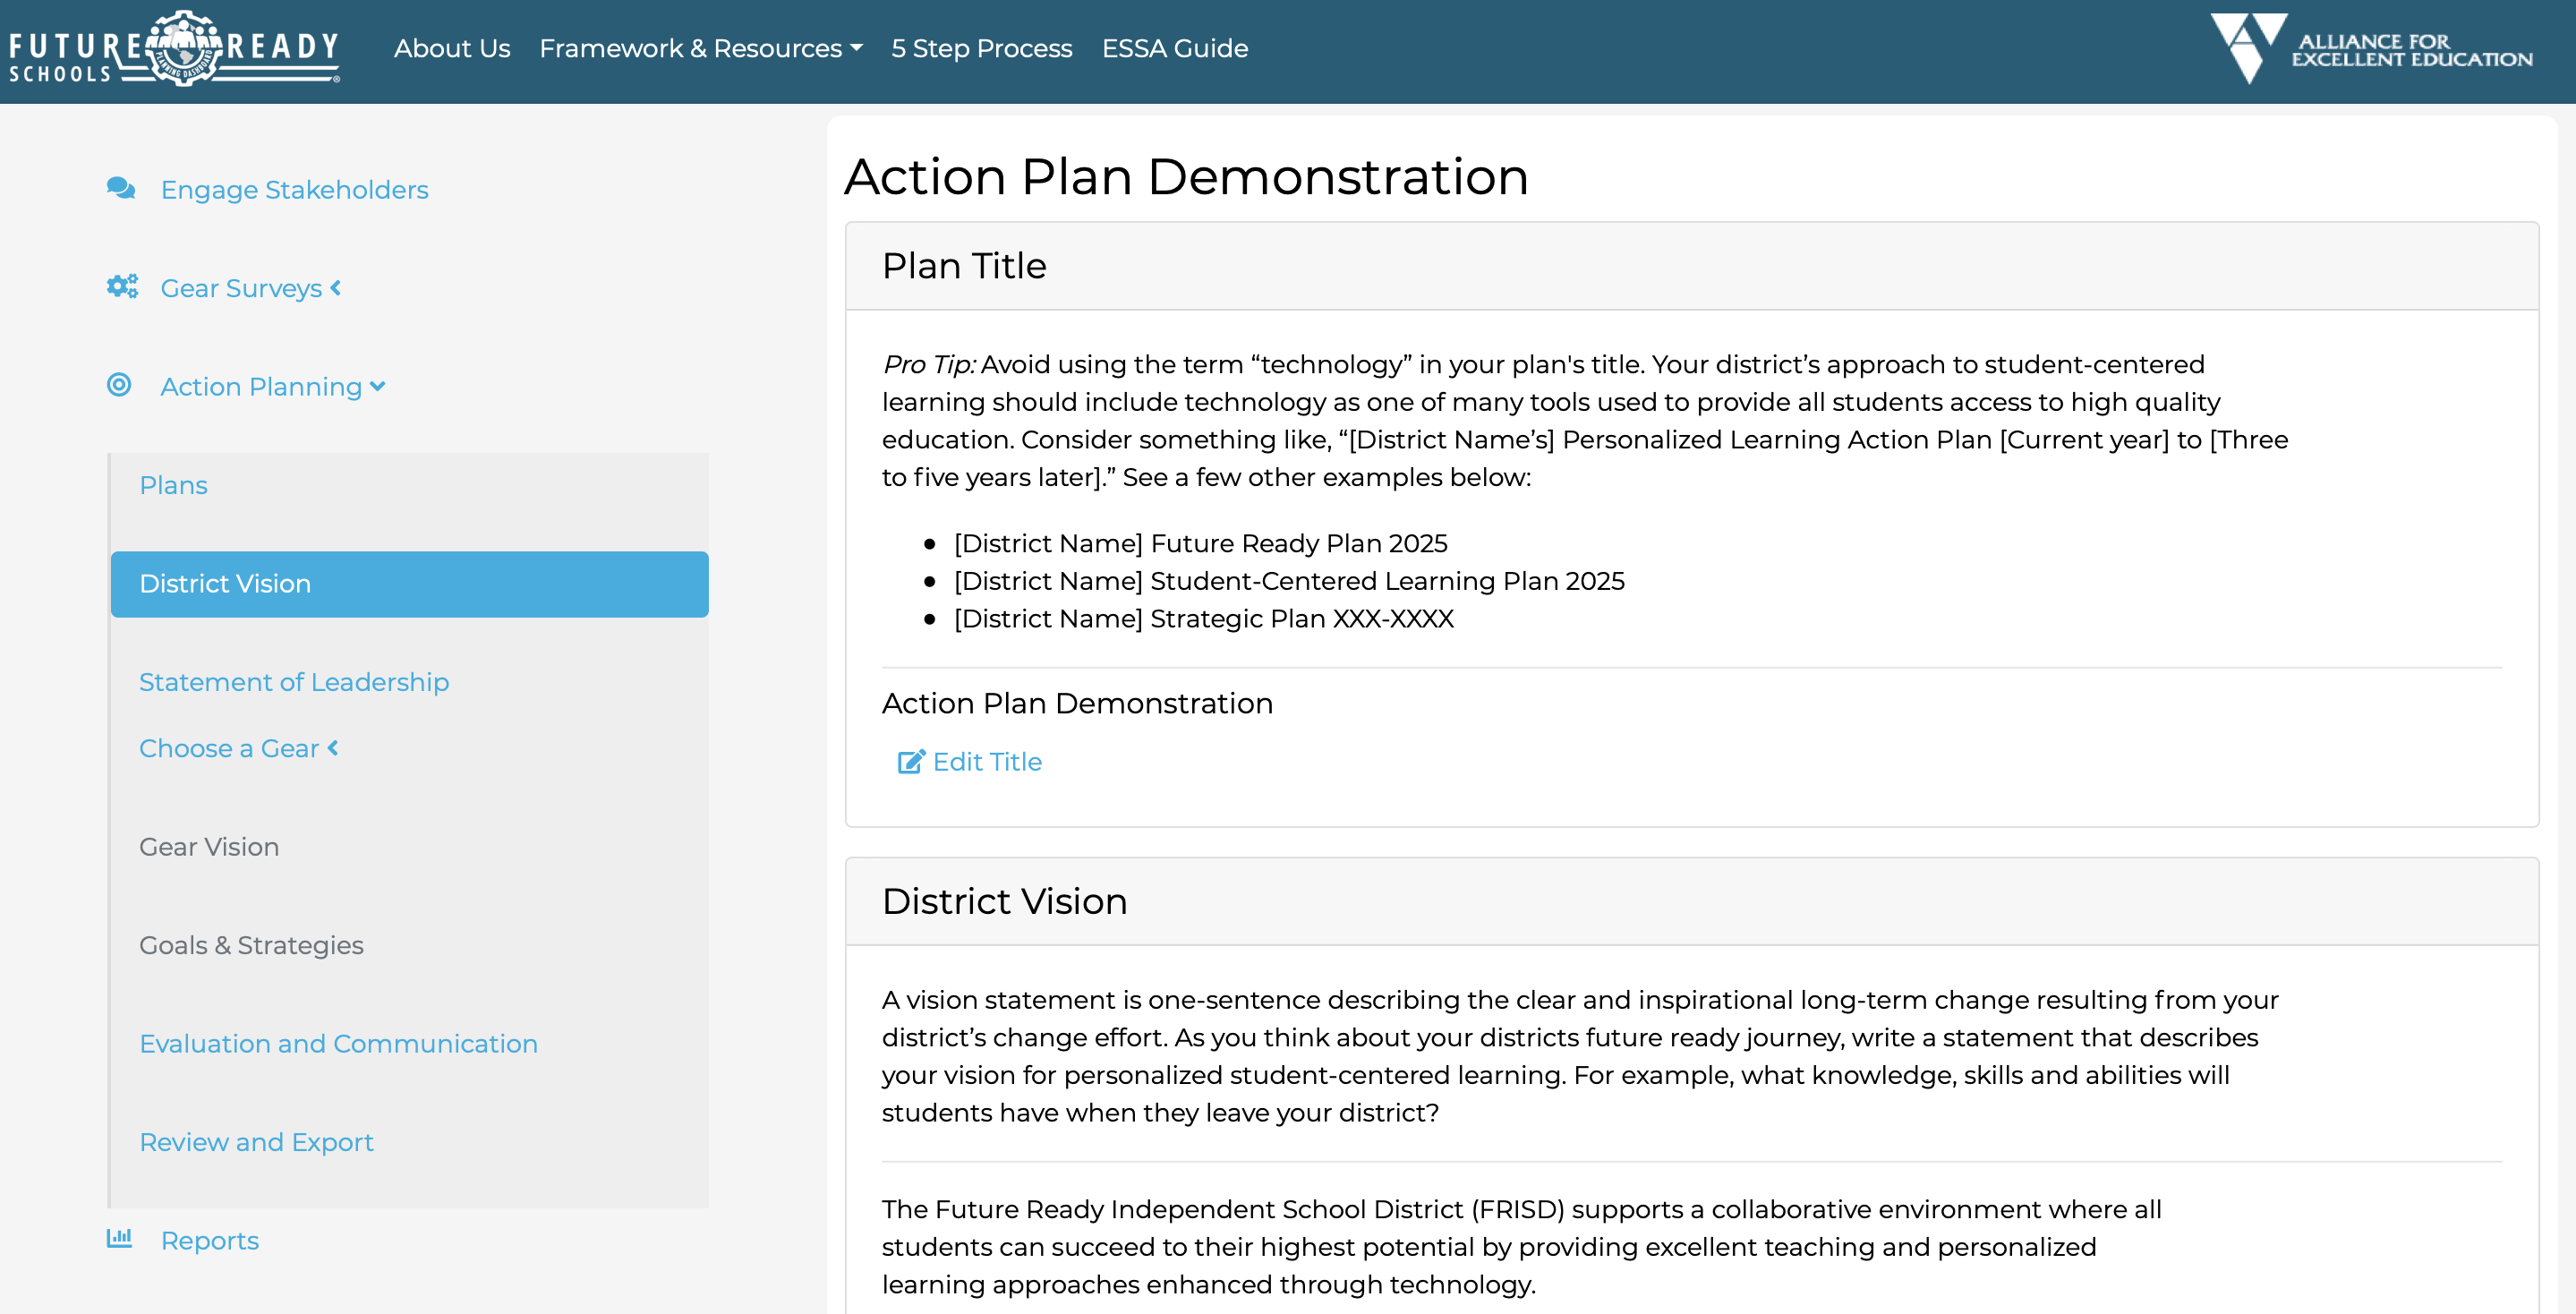Click the Action Plan Demonstration page heading

coord(1186,177)
